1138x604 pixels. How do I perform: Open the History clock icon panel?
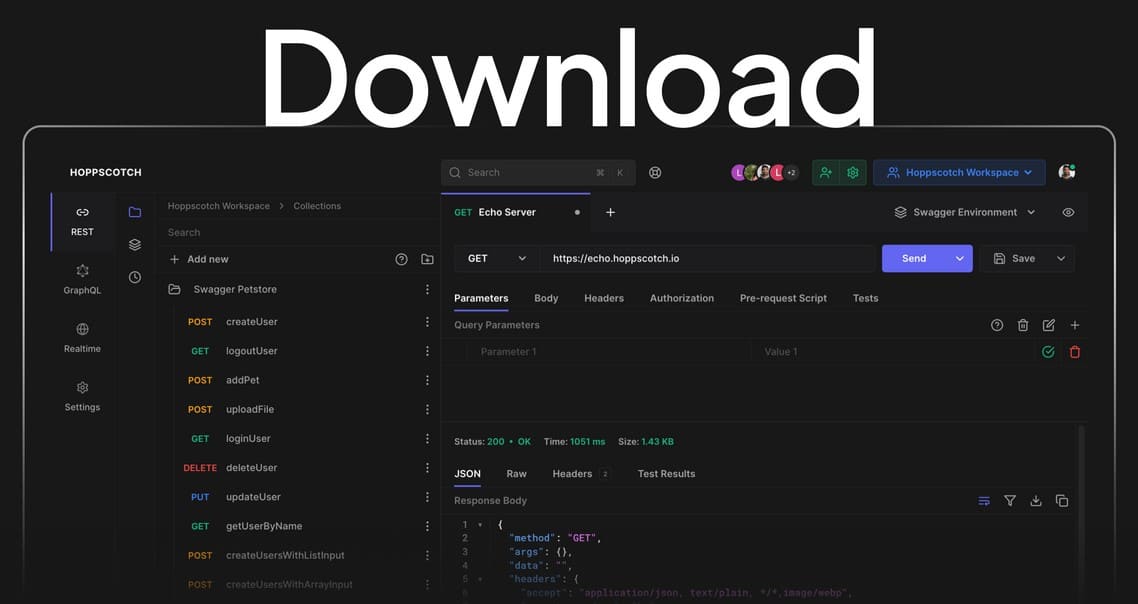pos(135,277)
